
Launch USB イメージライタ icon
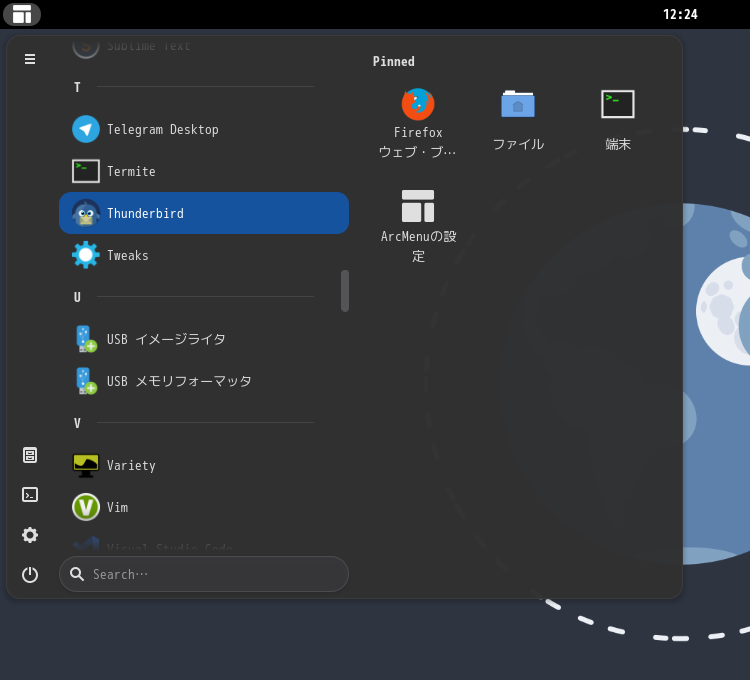coord(86,339)
